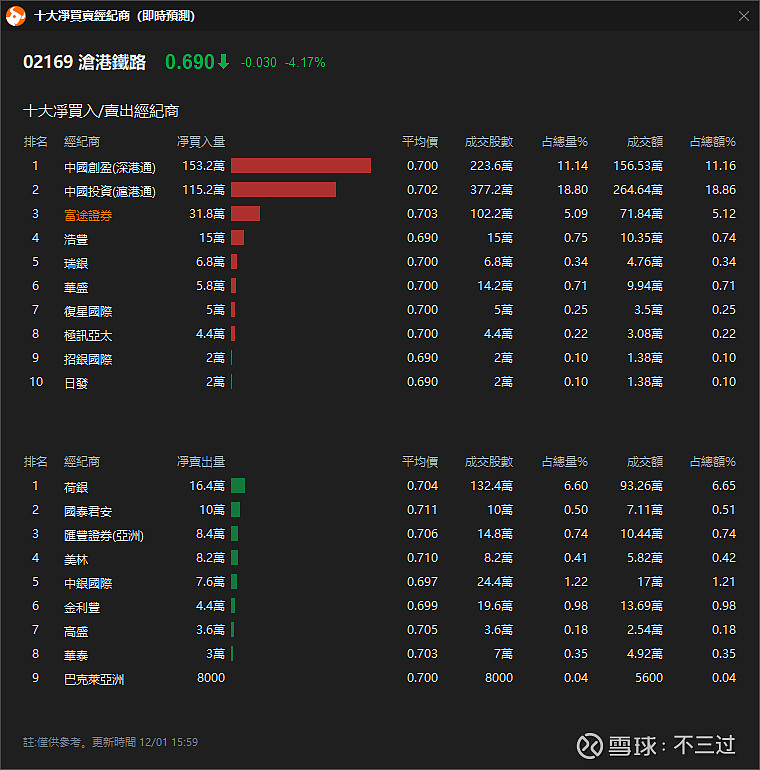Click the green bar for 16.4萬 net sell
Viewport: 760px width, 770px height.
pos(238,486)
